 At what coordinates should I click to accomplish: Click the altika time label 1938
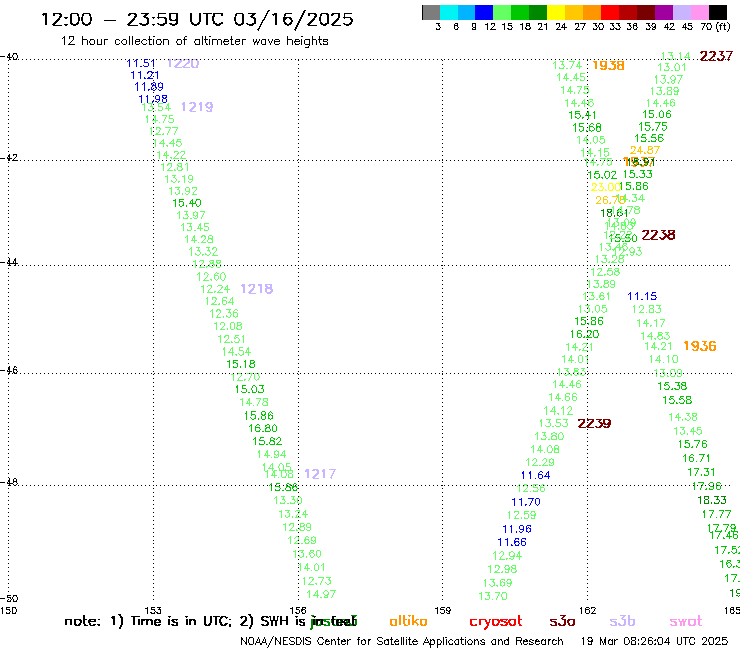point(608,66)
